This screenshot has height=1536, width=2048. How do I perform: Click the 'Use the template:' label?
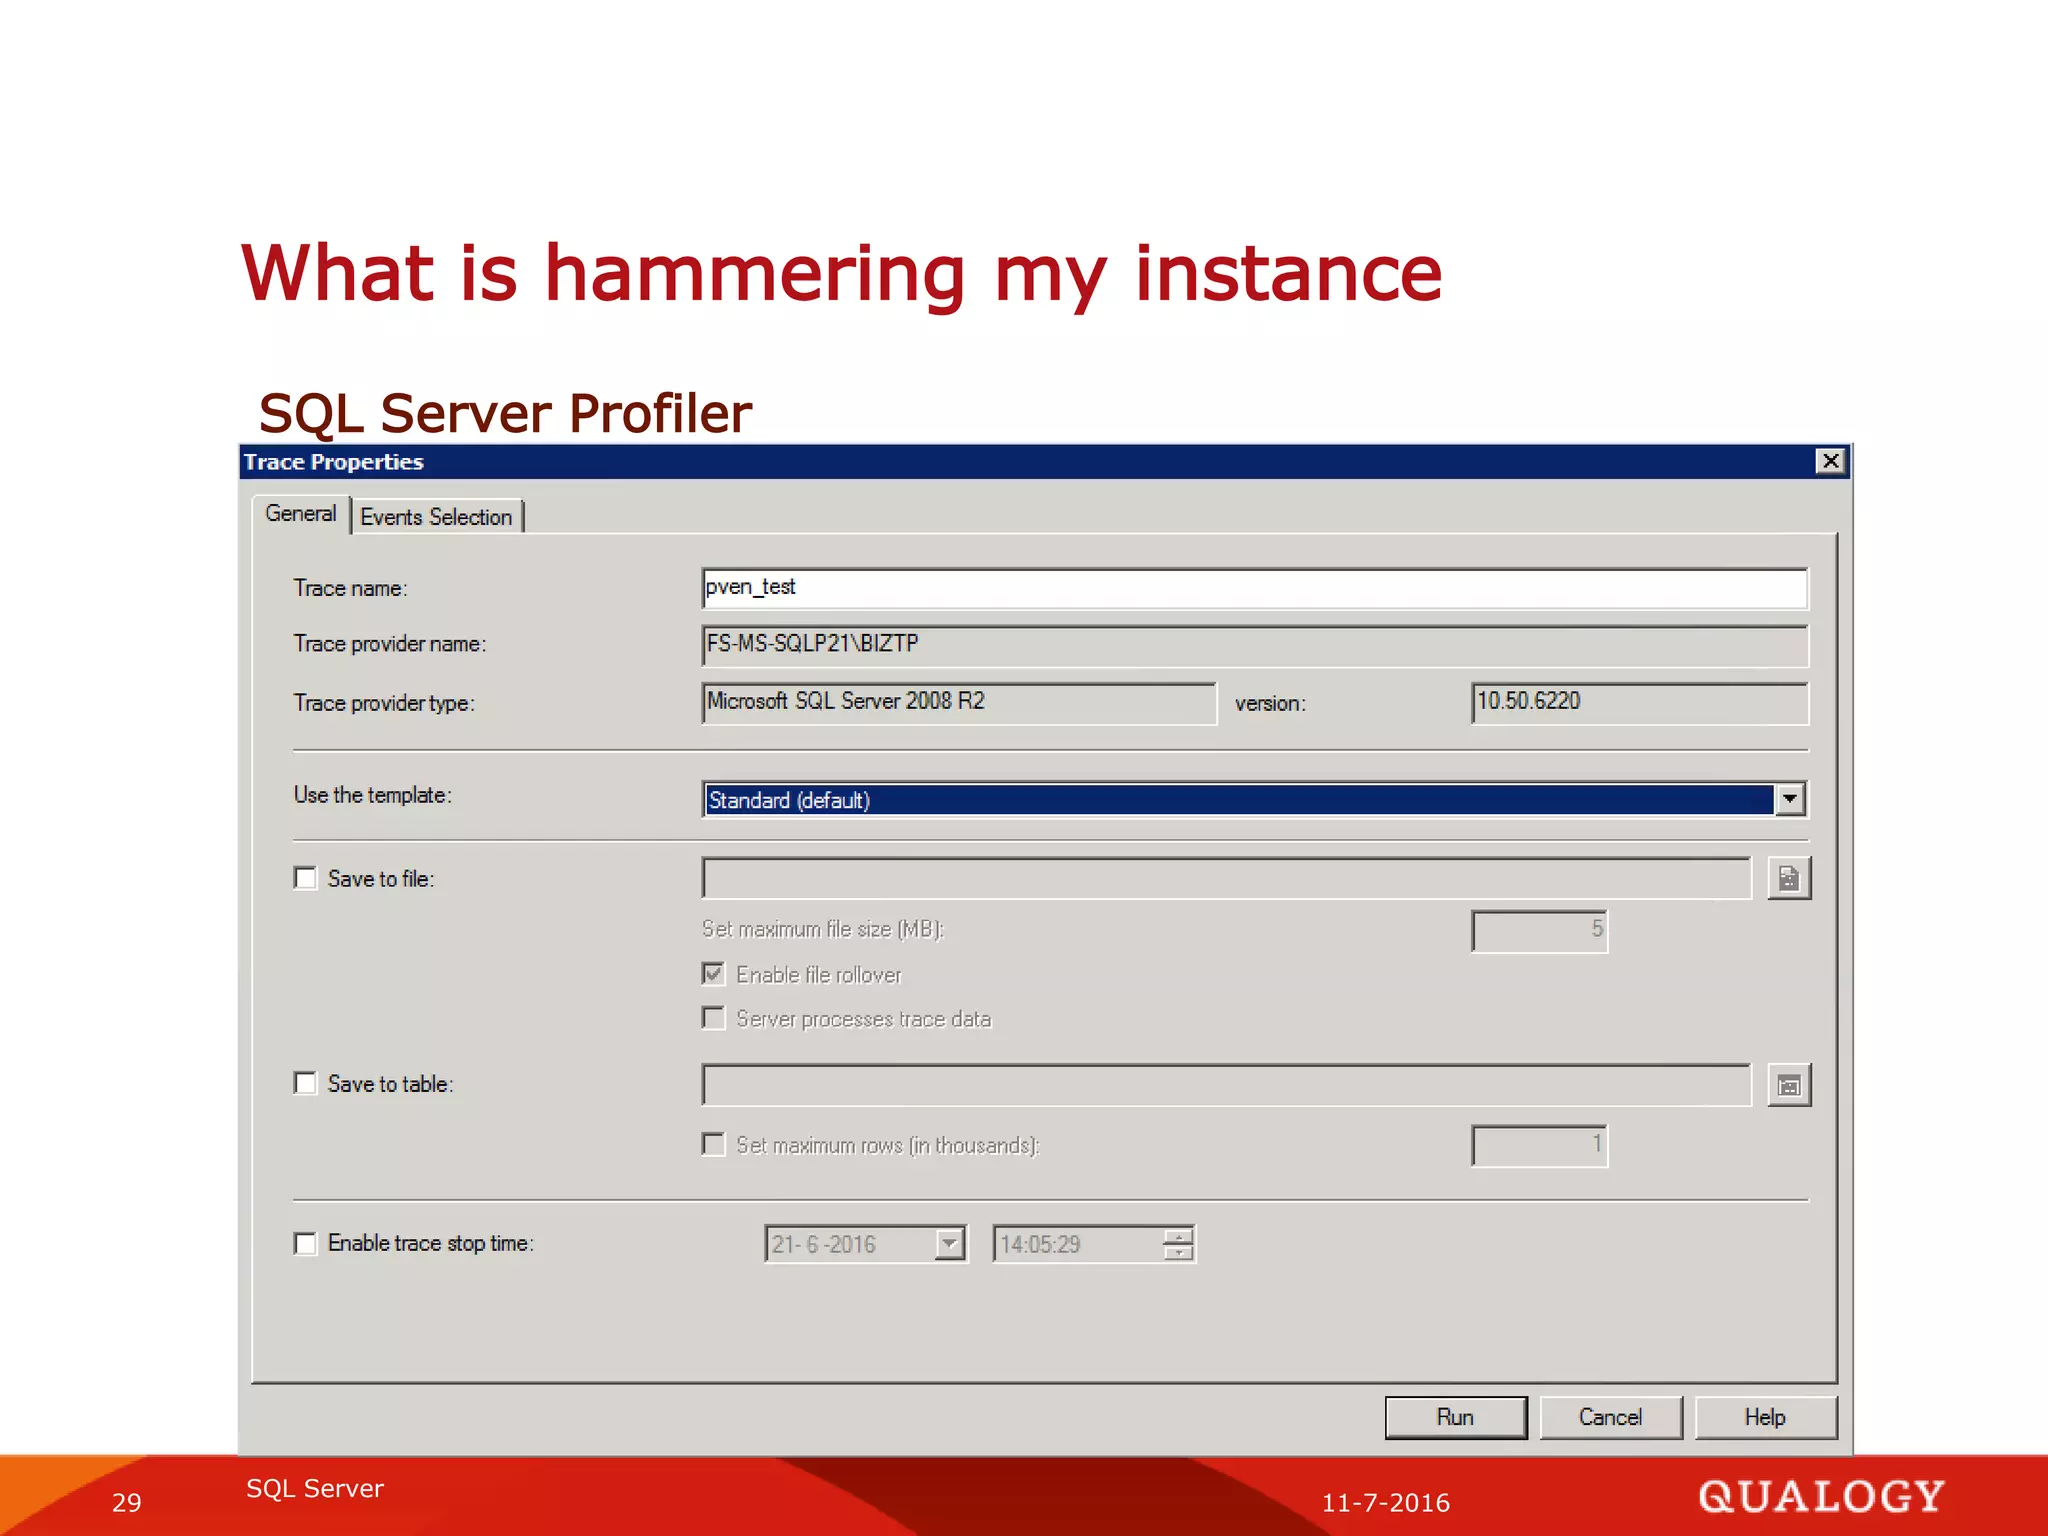[372, 795]
